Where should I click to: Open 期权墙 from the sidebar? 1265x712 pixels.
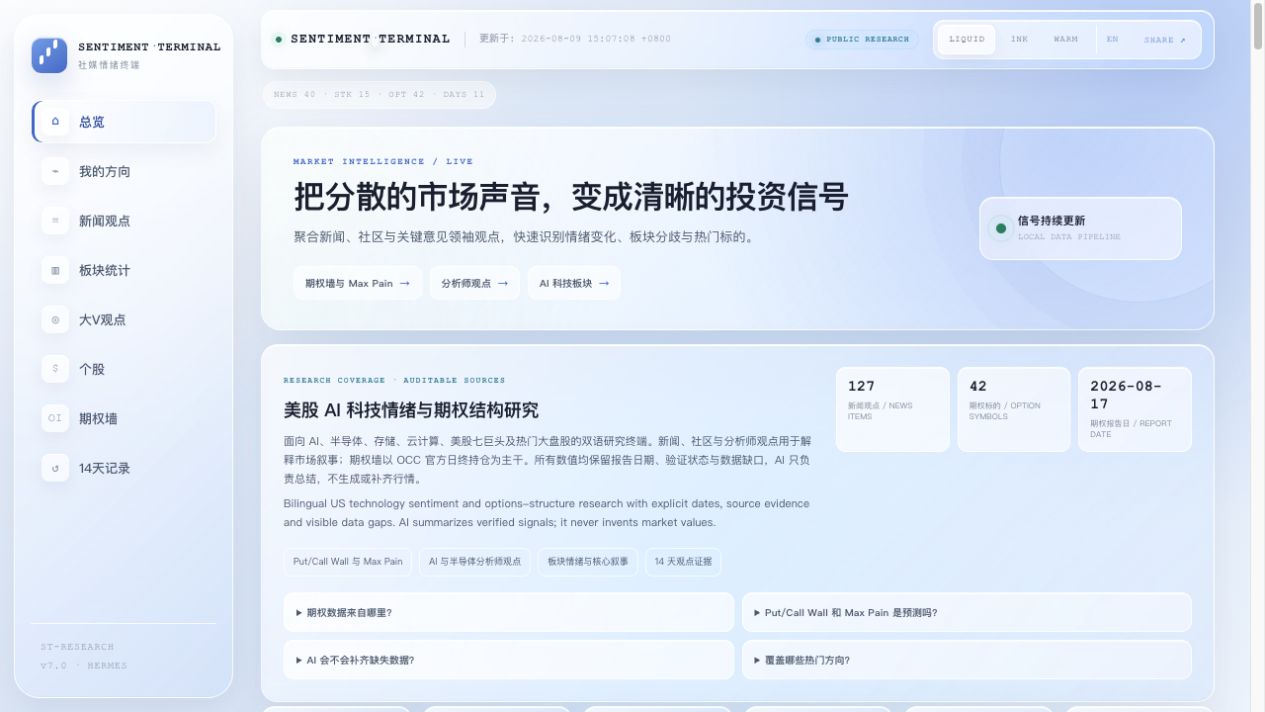(124, 418)
